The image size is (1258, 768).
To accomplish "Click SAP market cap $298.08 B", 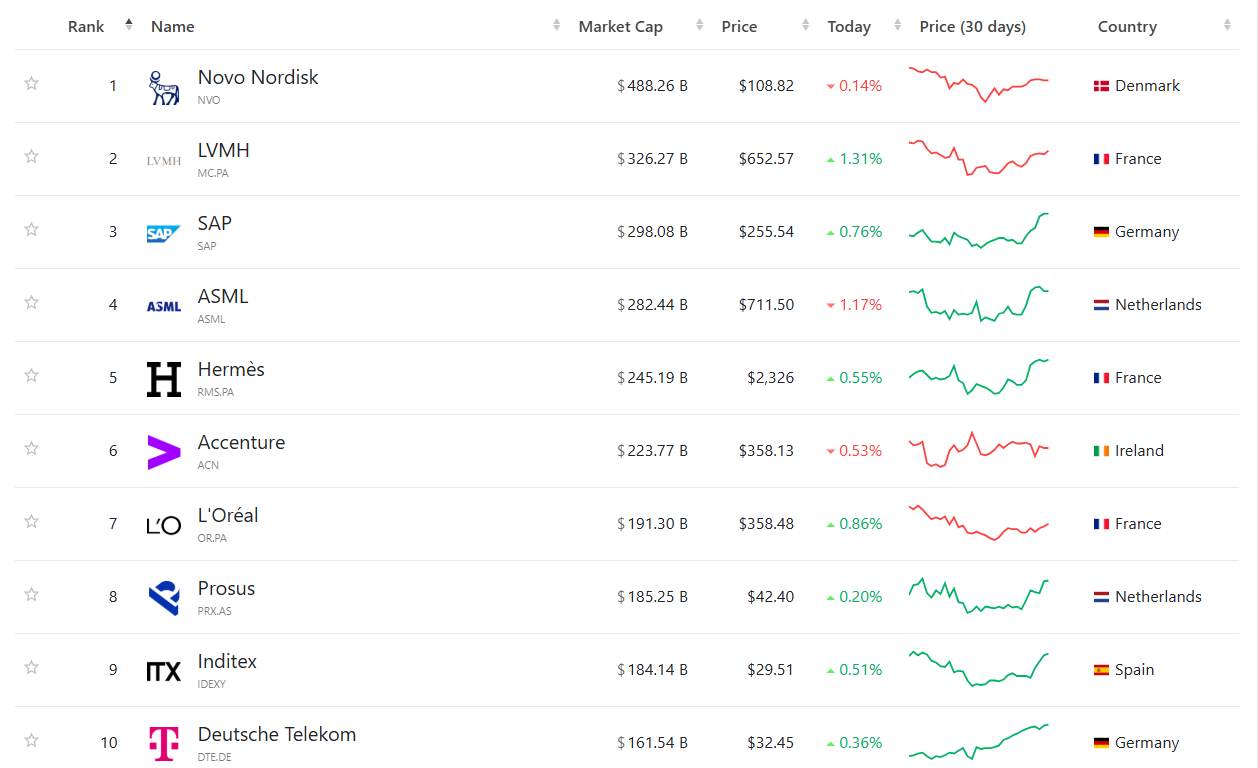I will (652, 232).
